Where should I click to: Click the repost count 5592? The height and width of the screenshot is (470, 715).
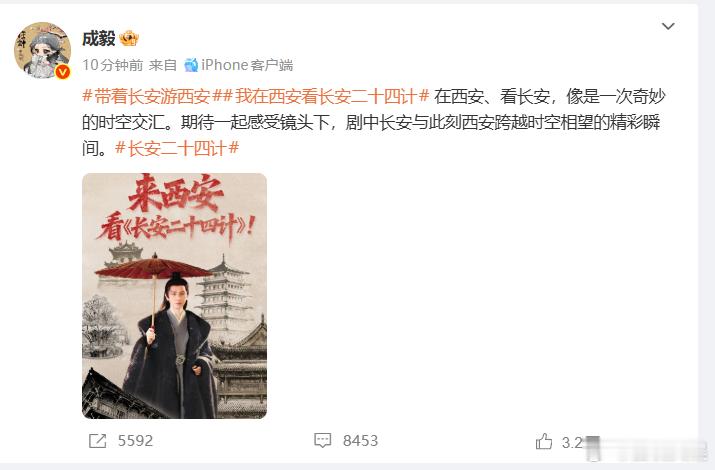pos(135,441)
